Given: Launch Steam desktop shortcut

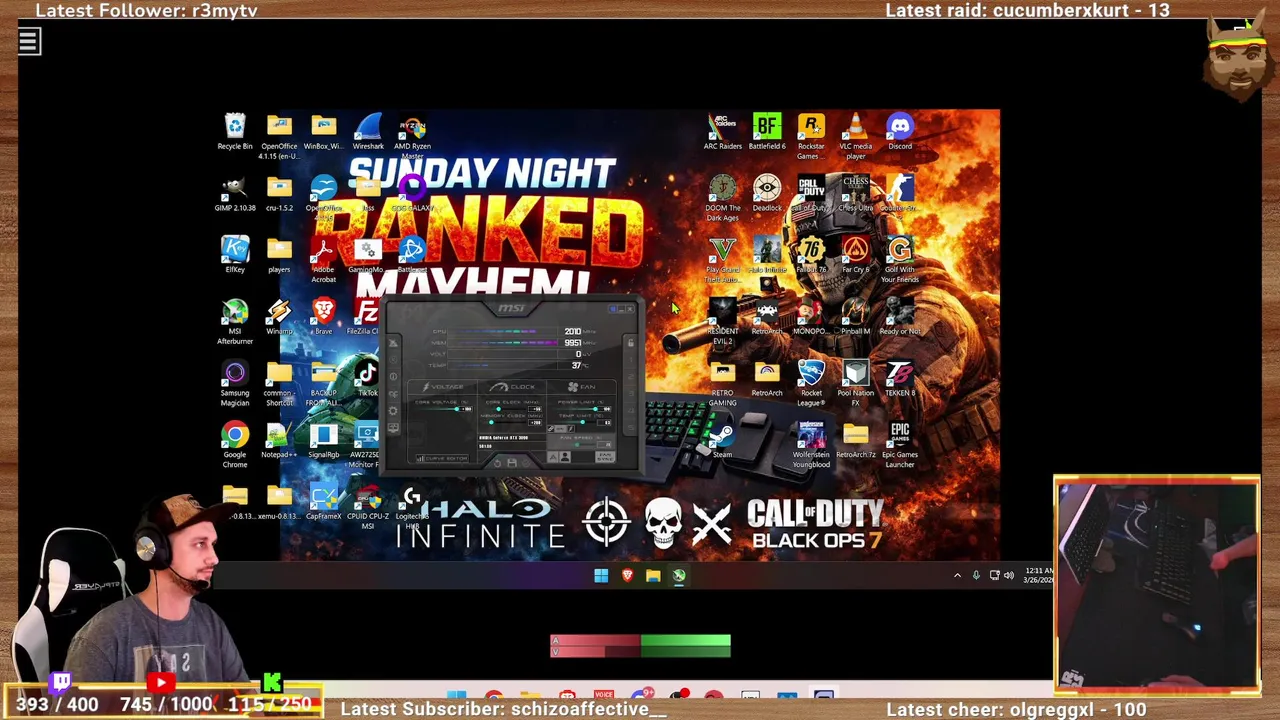Looking at the screenshot, I should (x=722, y=440).
